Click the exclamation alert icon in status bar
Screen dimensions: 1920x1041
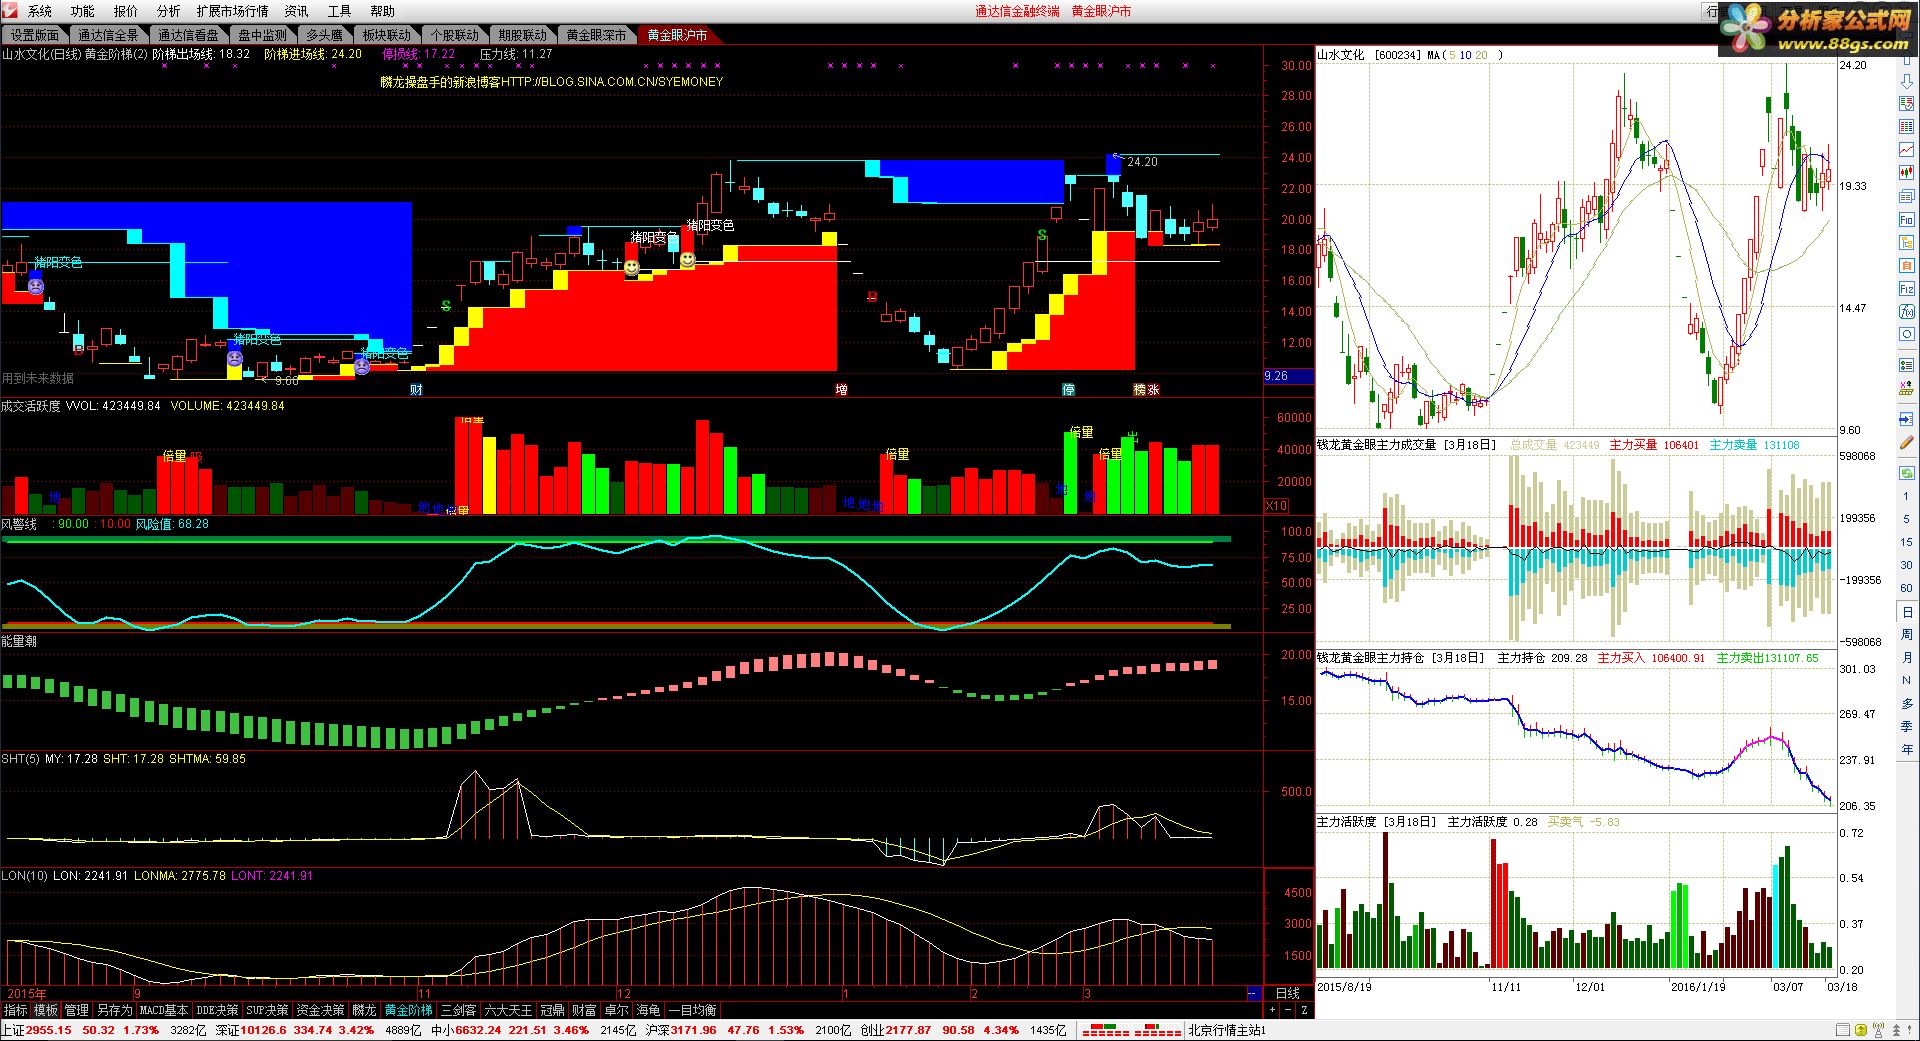[x=1909, y=1030]
